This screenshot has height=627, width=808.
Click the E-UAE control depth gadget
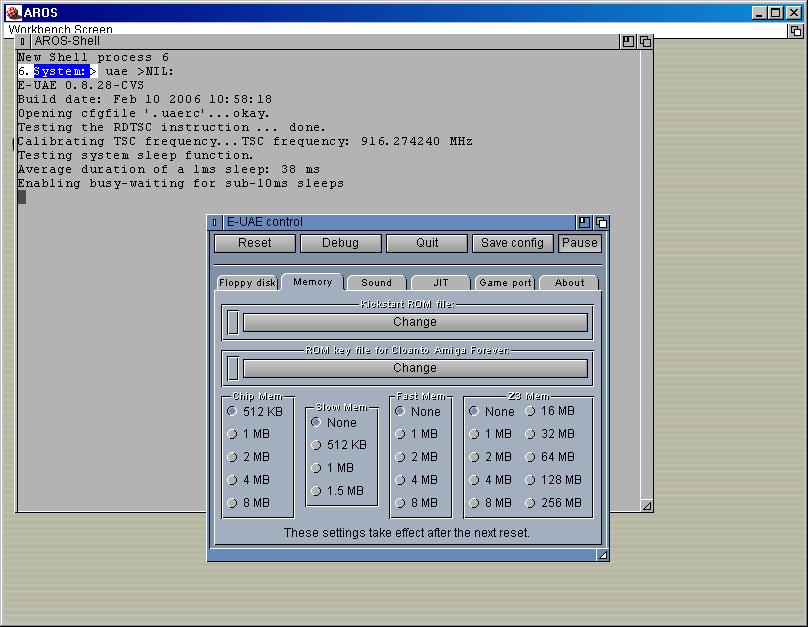point(601,222)
